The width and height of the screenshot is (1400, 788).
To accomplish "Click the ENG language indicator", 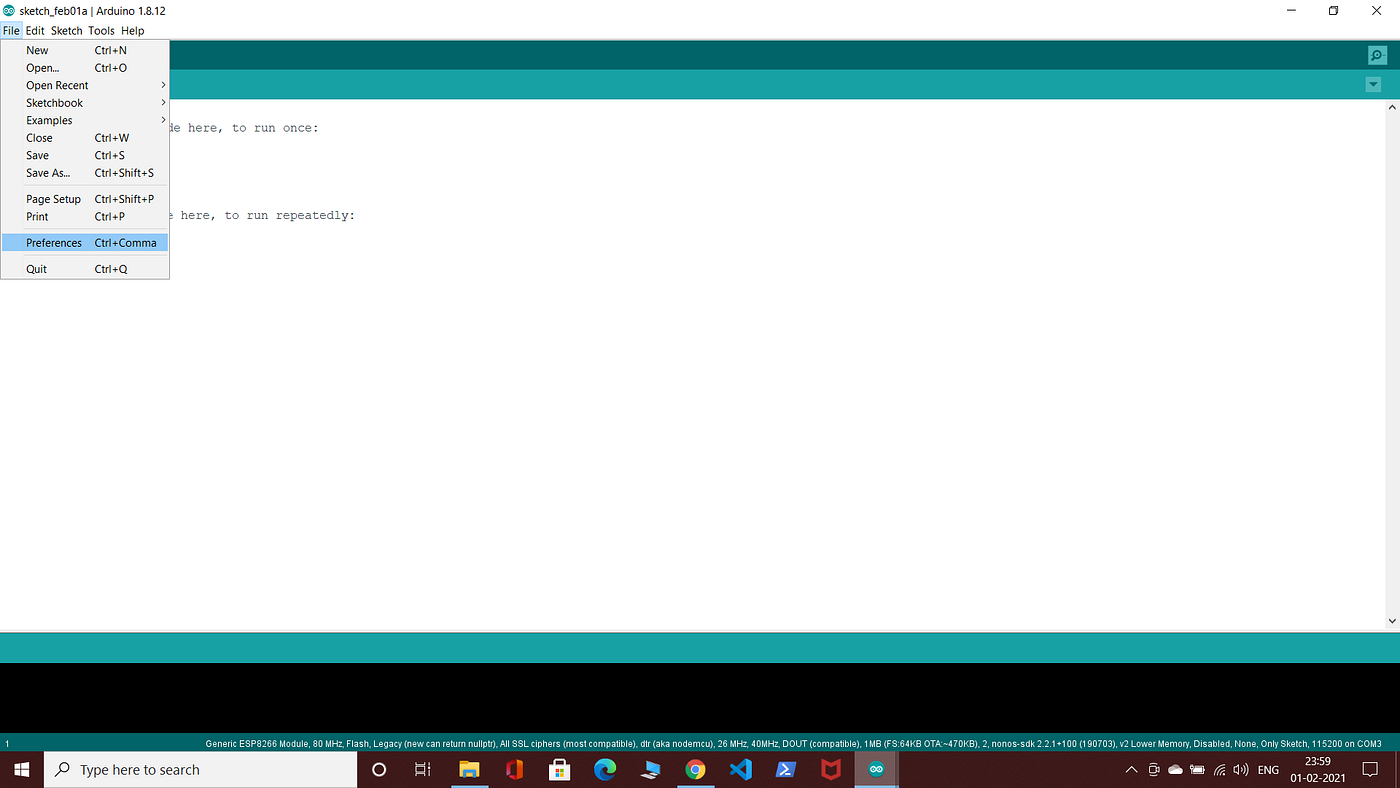I will tap(1268, 770).
